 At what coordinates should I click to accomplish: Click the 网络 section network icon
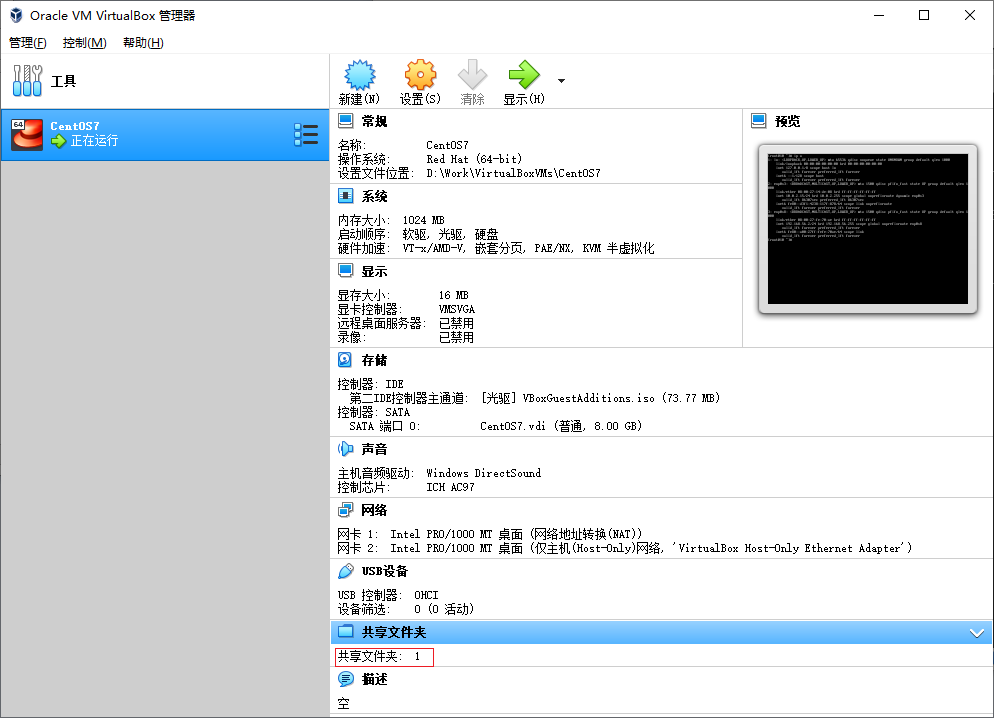[345, 510]
